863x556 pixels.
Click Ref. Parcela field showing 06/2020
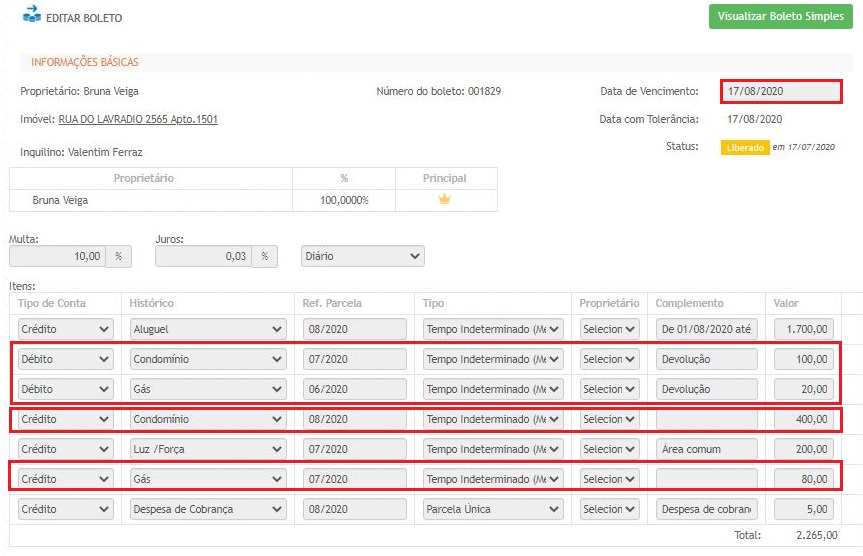(x=354, y=389)
